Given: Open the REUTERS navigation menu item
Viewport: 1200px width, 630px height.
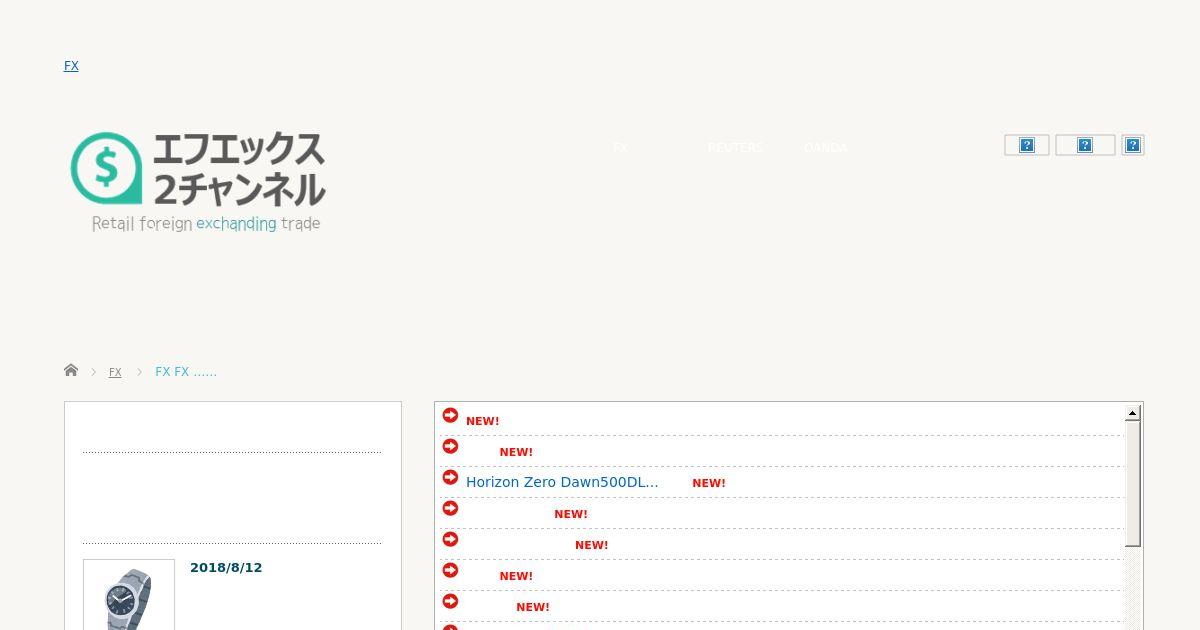Looking at the screenshot, I should coord(735,148).
